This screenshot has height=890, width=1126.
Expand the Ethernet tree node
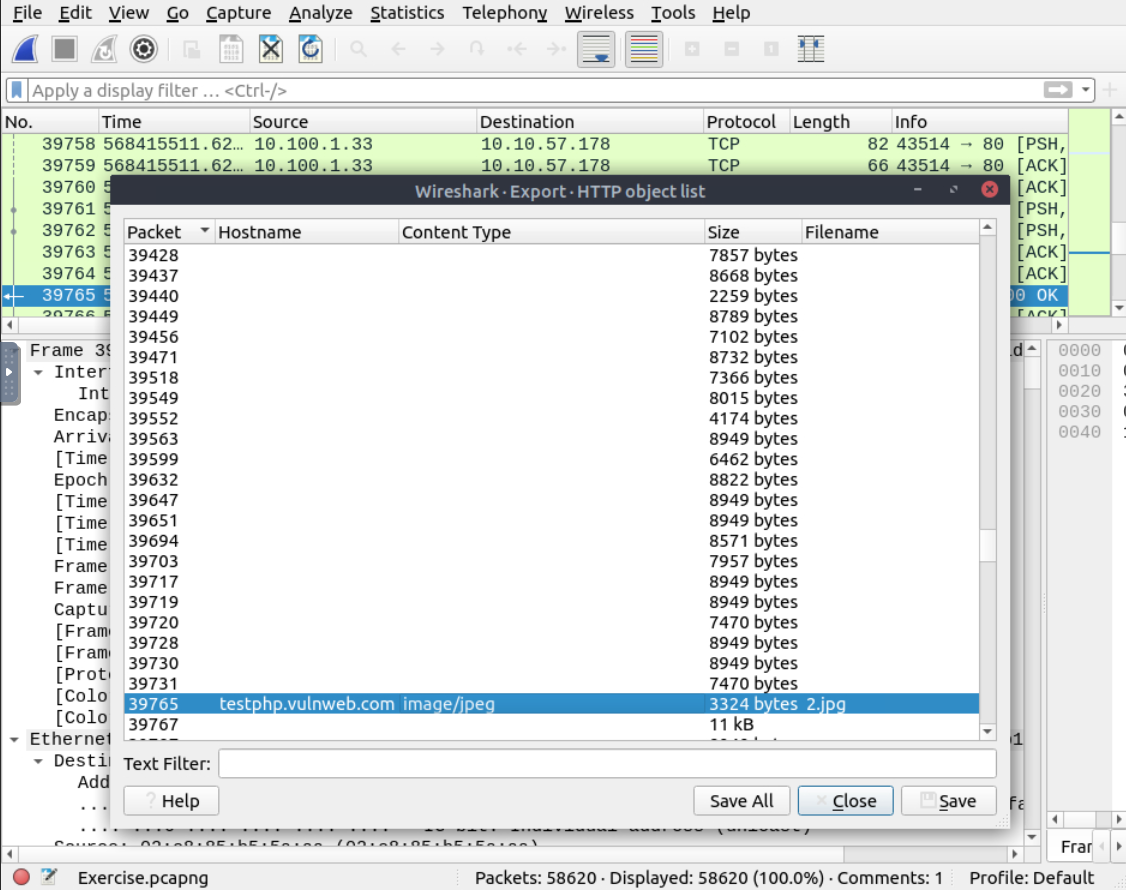[x=15, y=739]
